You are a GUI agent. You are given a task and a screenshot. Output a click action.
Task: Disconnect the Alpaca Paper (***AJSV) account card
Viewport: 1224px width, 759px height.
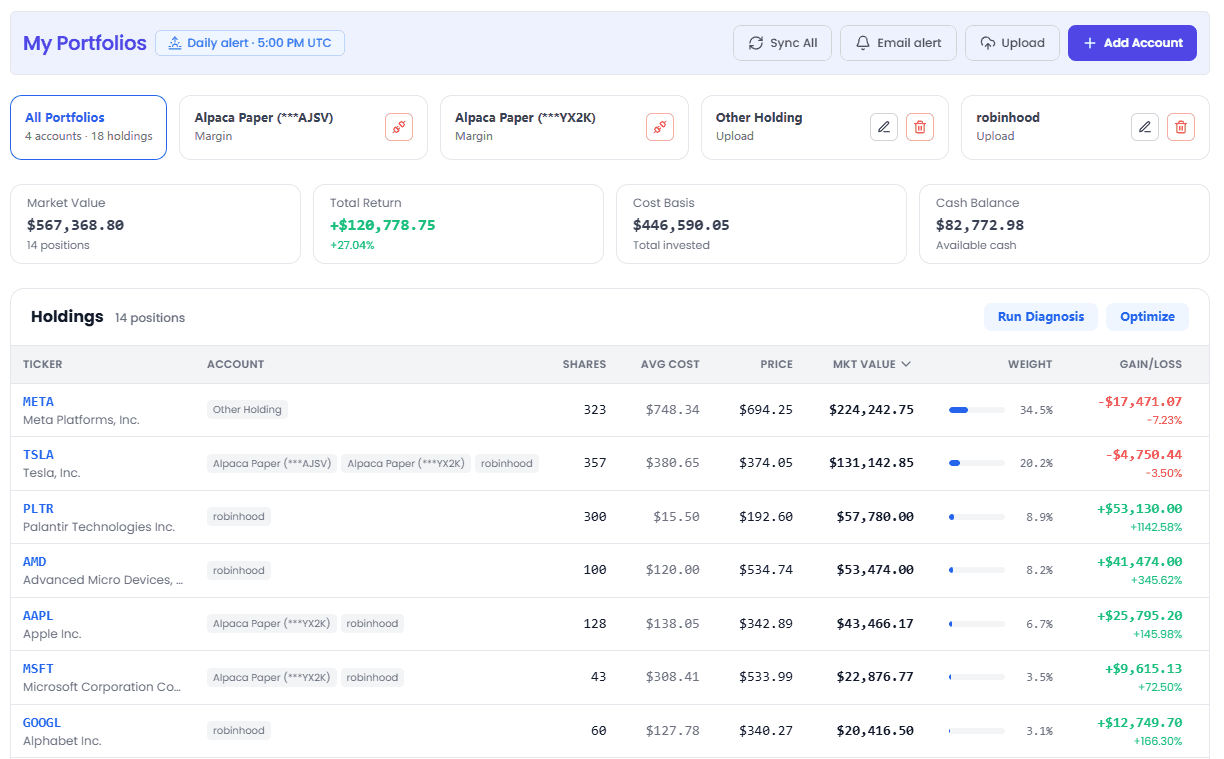[x=399, y=127]
